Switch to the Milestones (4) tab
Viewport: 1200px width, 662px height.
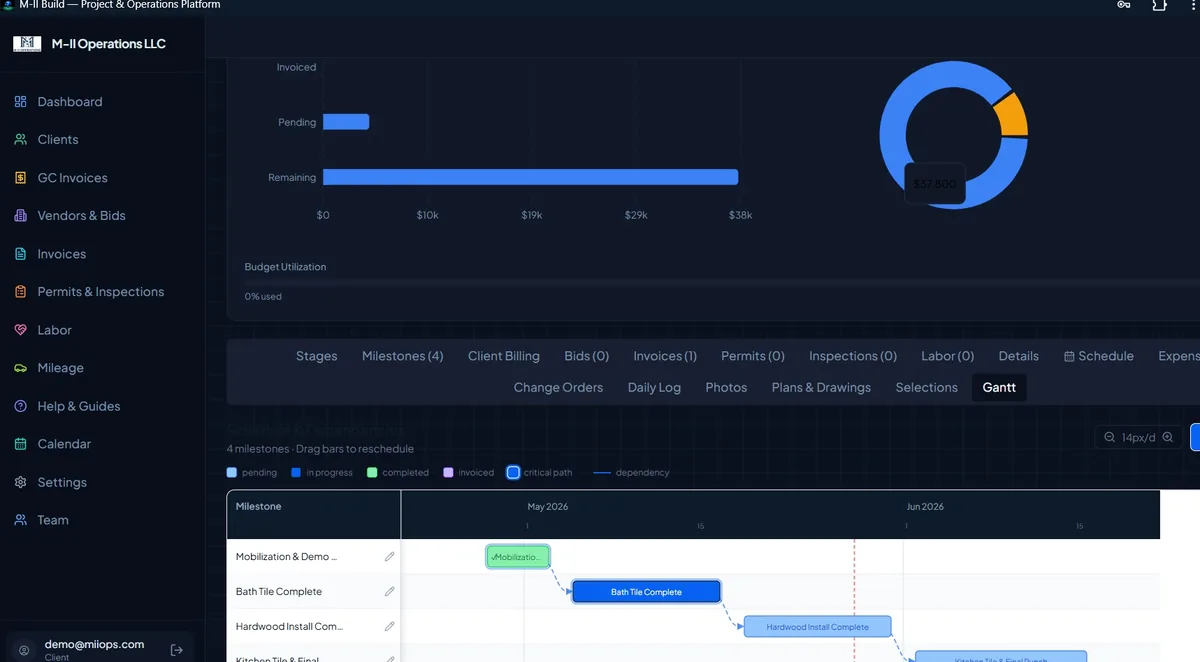[x=402, y=356]
